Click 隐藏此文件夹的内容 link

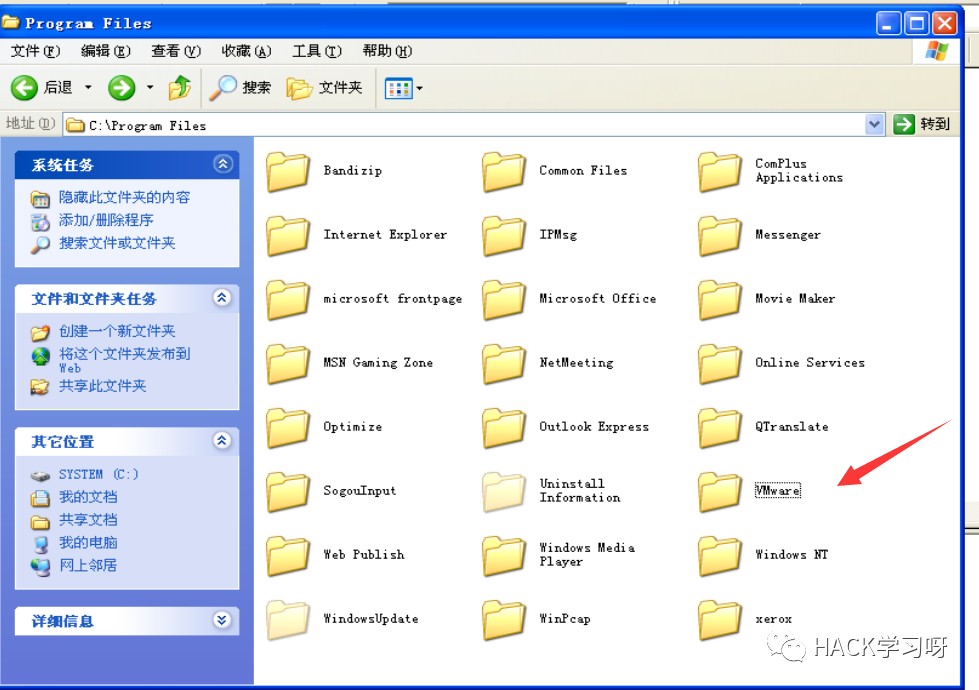click(124, 197)
